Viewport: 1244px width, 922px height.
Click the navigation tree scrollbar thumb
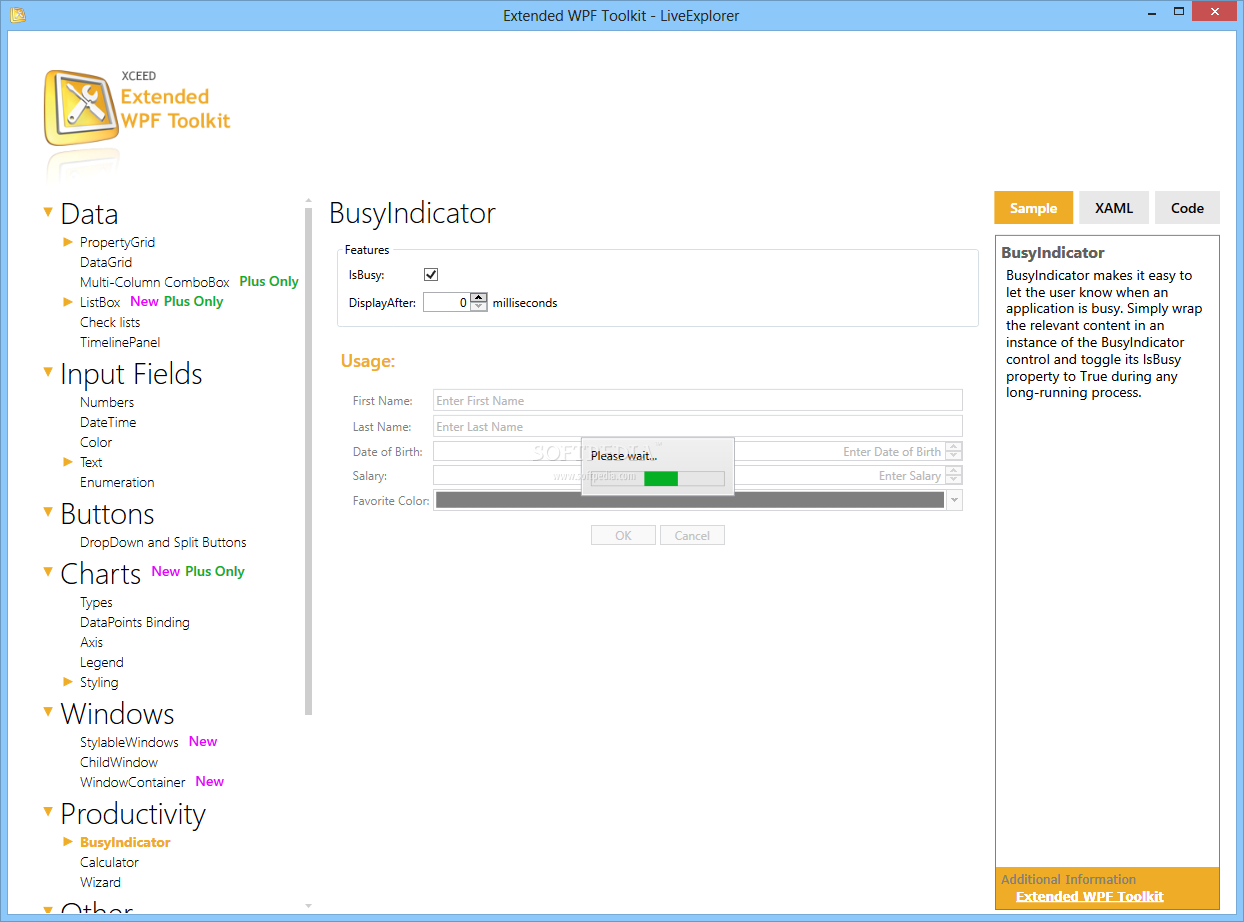(x=308, y=460)
